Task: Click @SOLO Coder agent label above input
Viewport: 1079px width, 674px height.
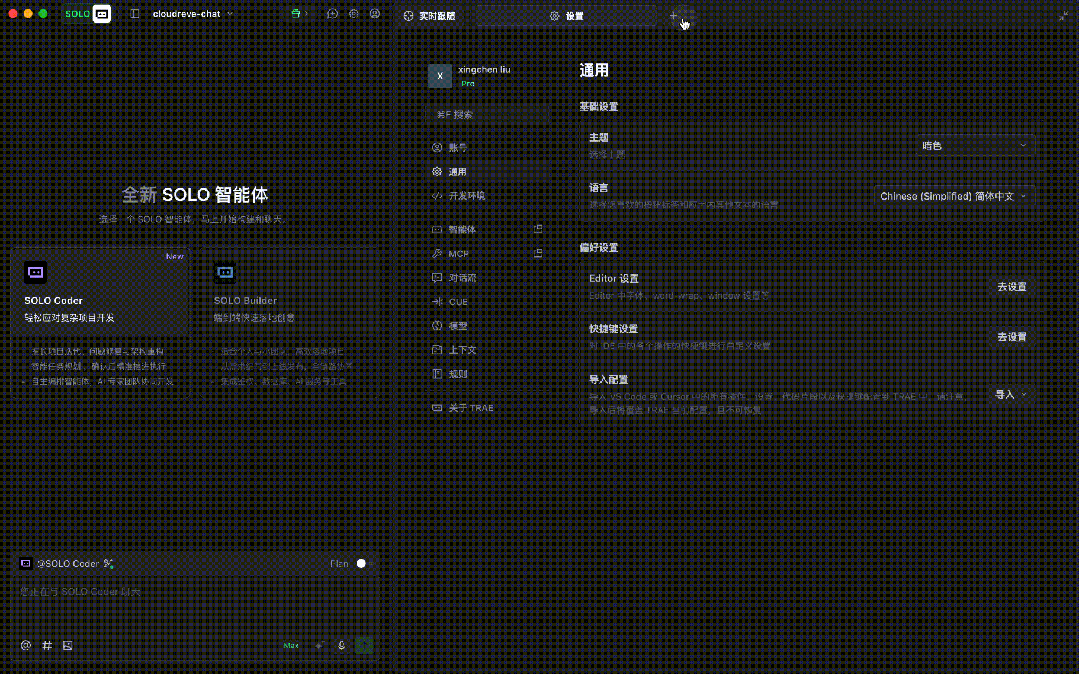Action: 68,563
